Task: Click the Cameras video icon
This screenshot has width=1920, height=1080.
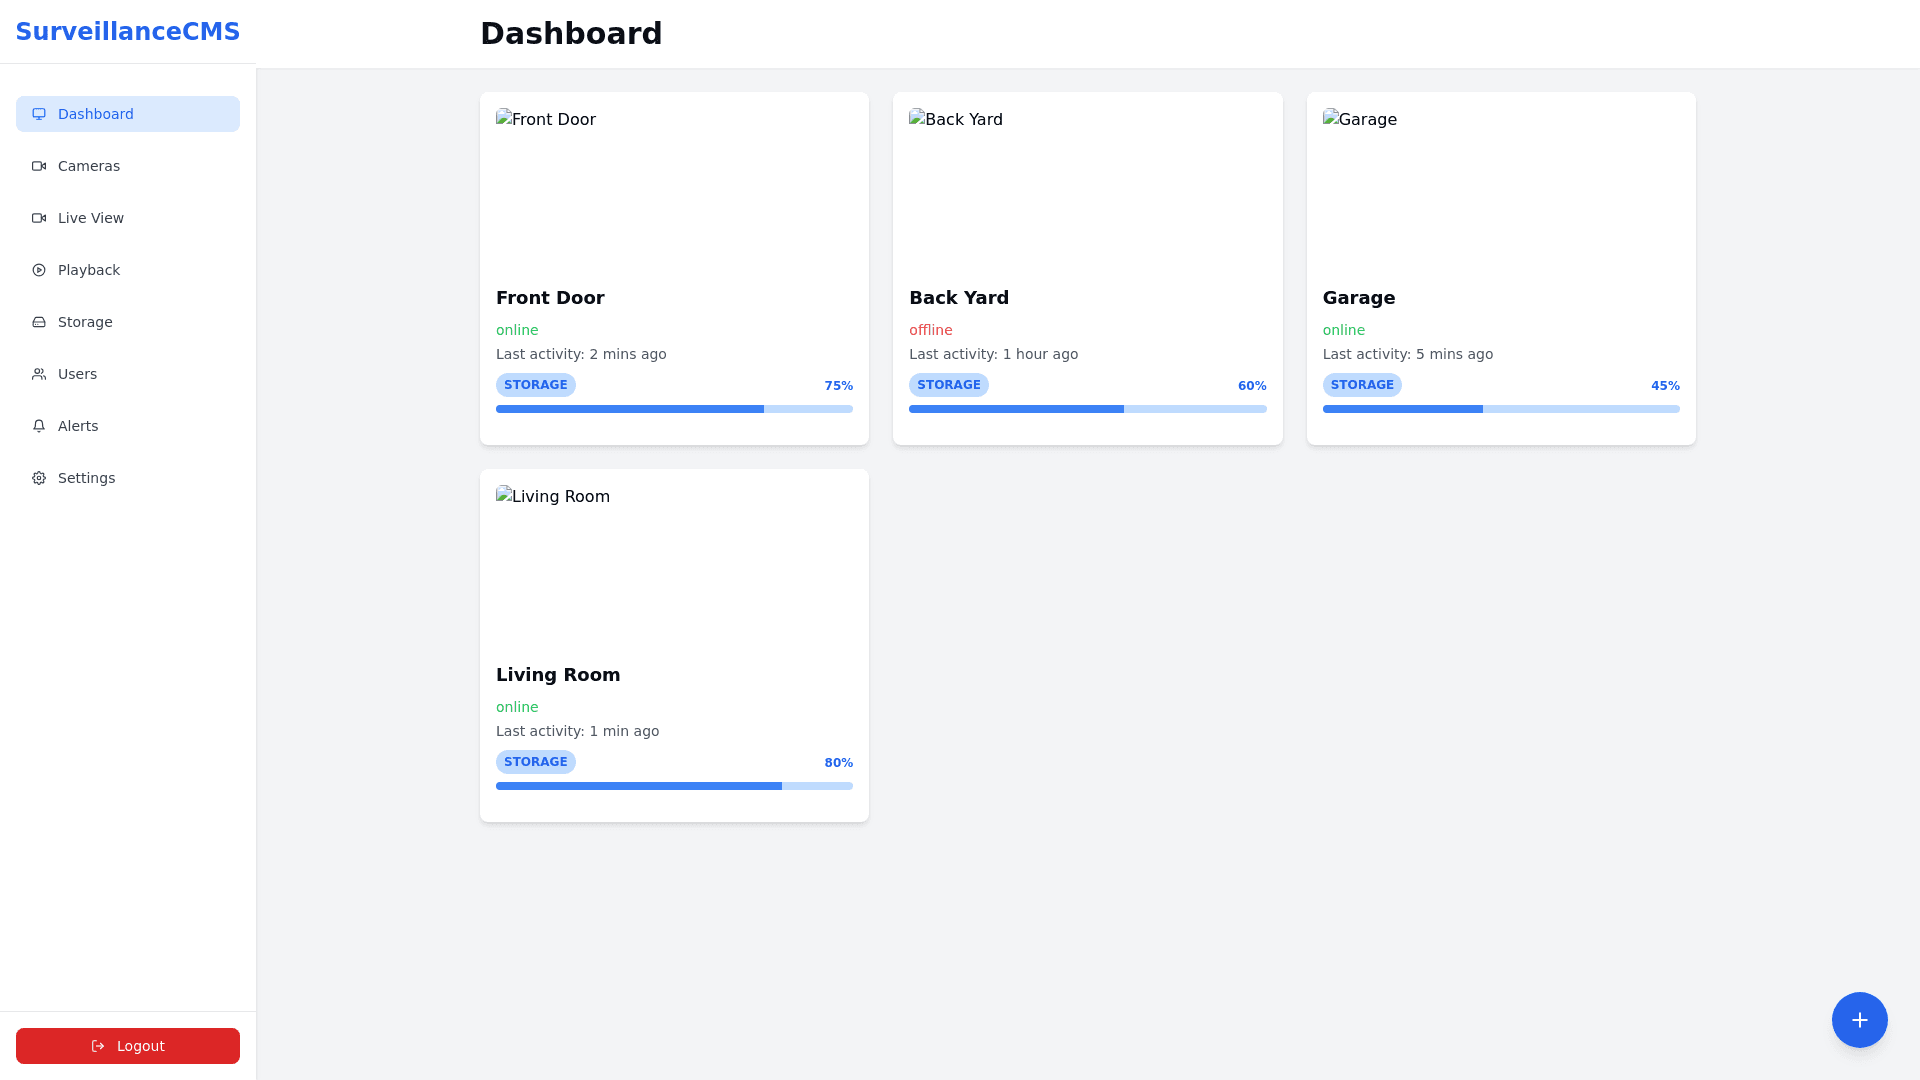Action: tap(39, 166)
